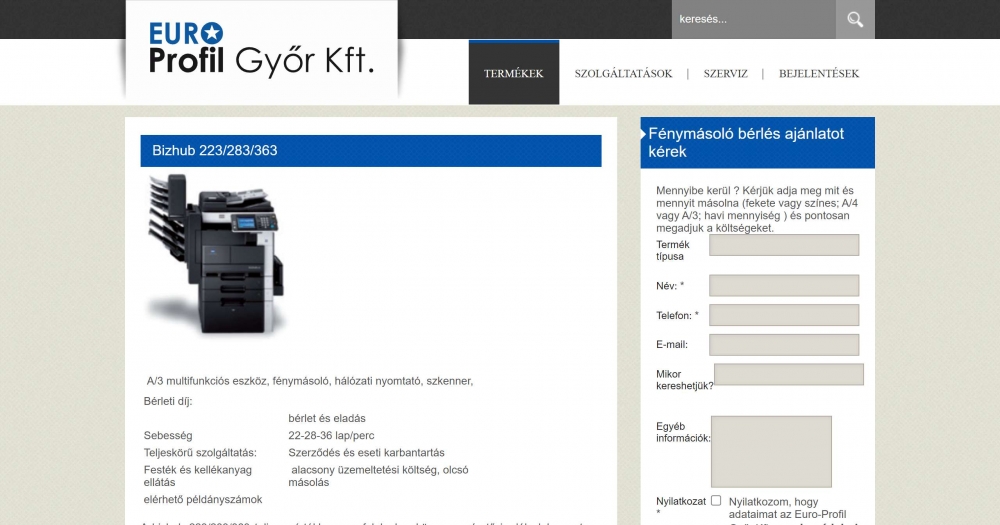Click into the Egyéb információk textarea
The width and height of the screenshot is (1000, 525).
[771, 452]
